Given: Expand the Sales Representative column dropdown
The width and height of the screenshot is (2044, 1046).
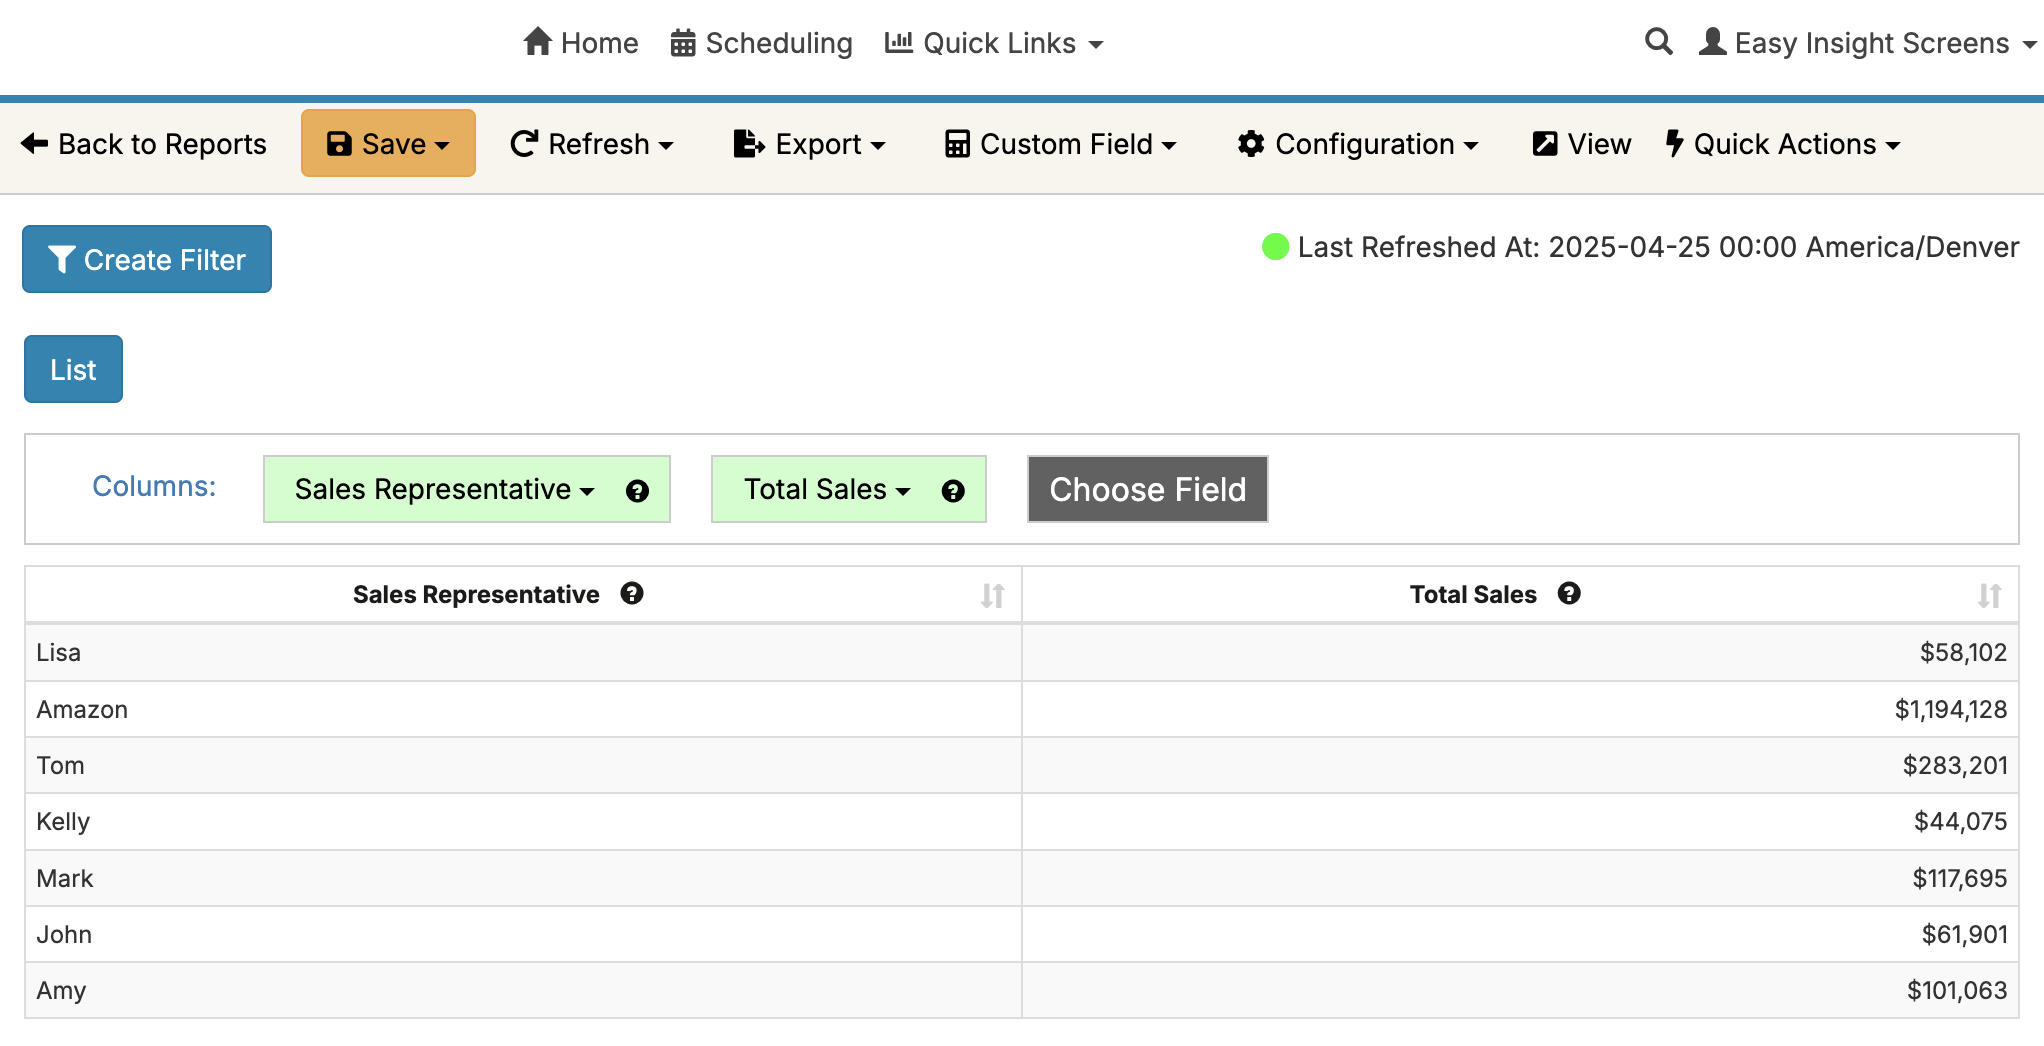Looking at the screenshot, I should point(444,489).
